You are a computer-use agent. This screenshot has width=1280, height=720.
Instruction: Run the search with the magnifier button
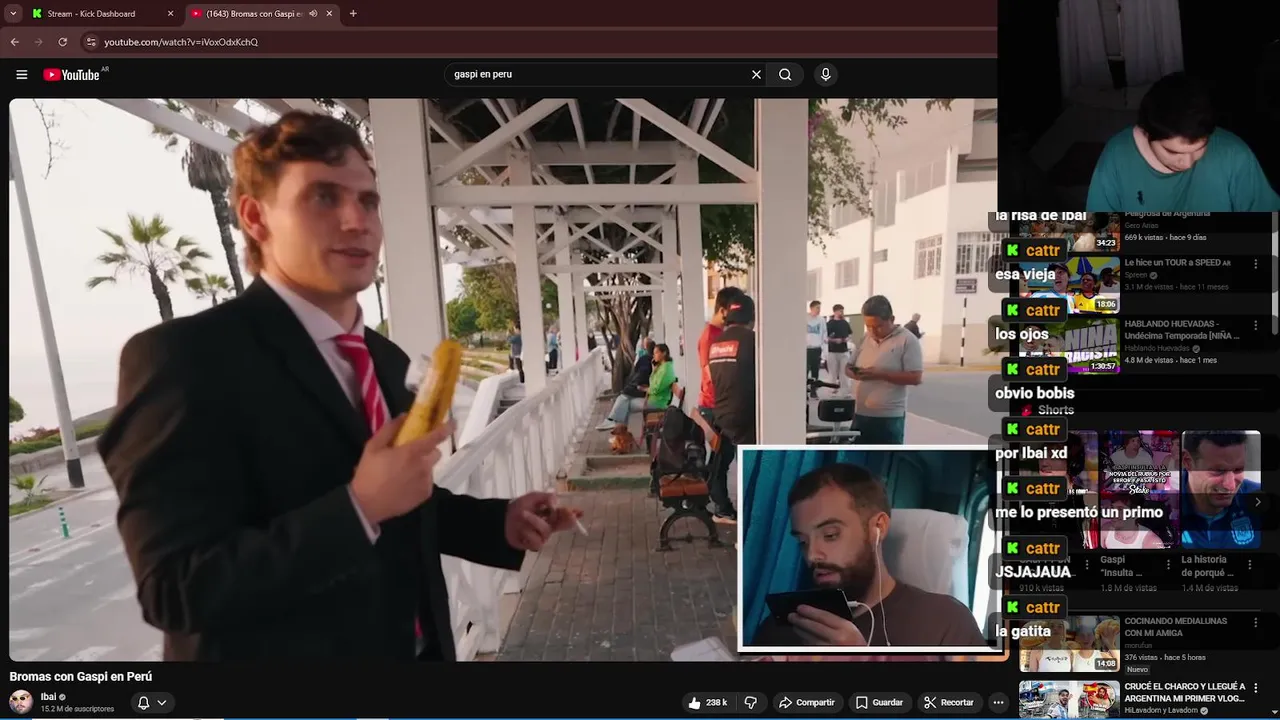coord(786,74)
